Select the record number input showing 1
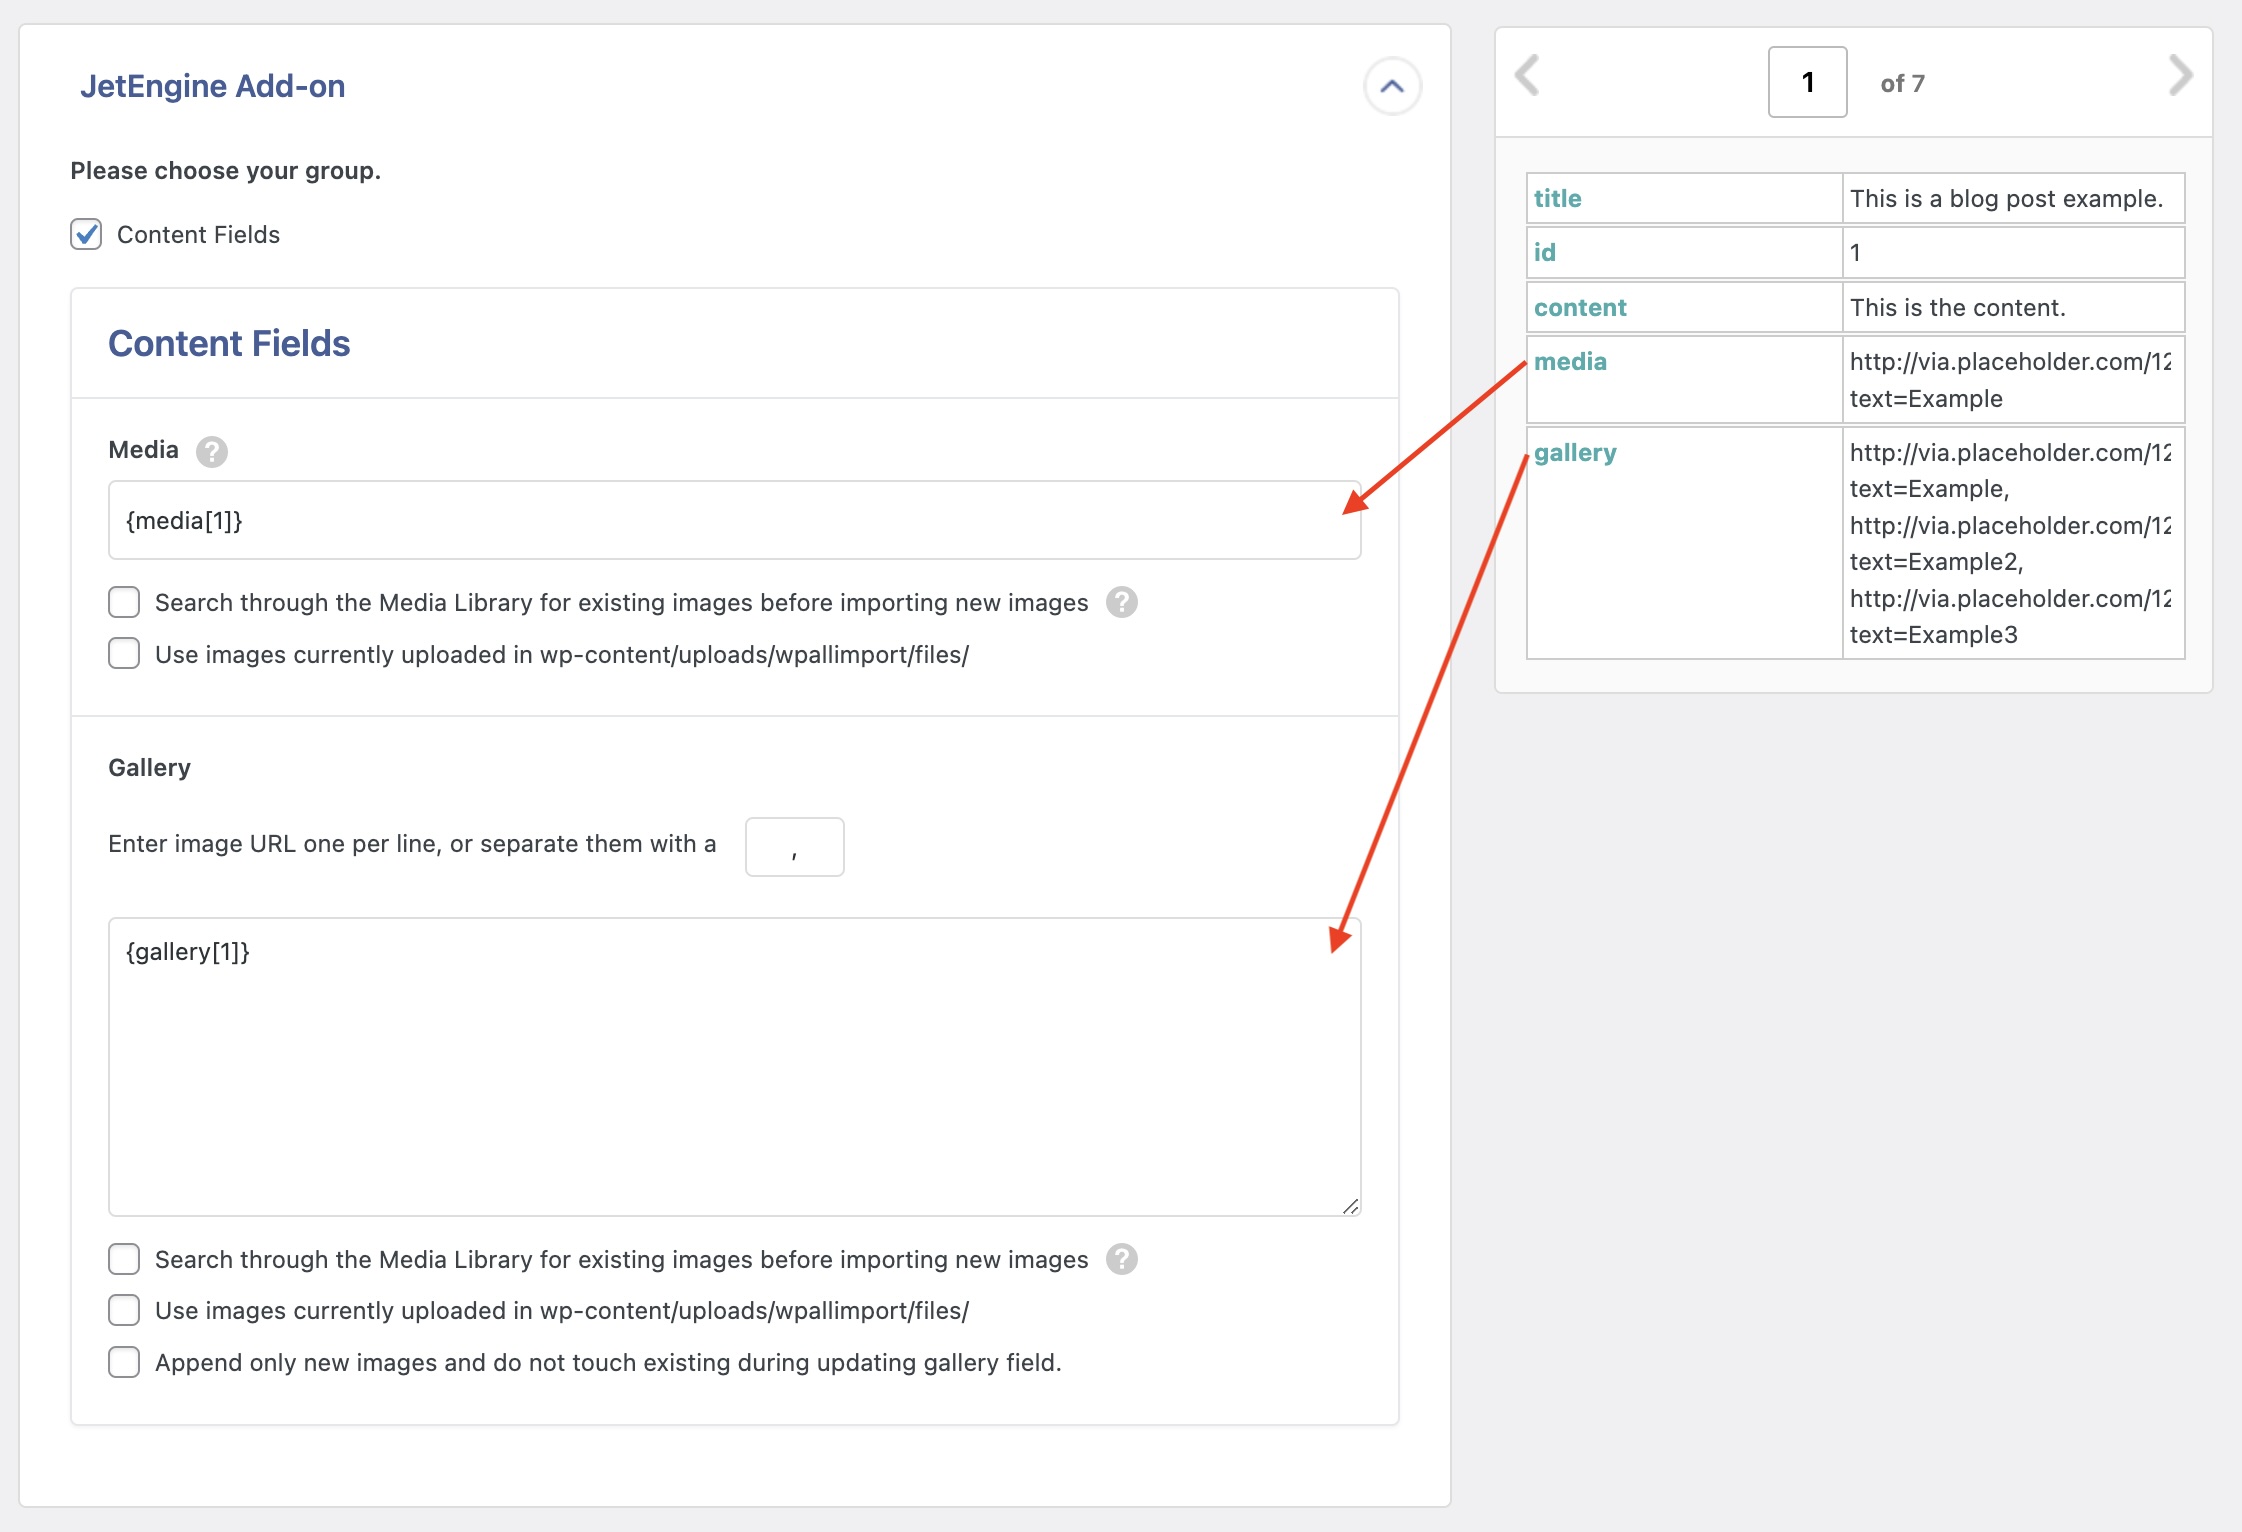Viewport: 2242px width, 1532px height. coord(1806,82)
